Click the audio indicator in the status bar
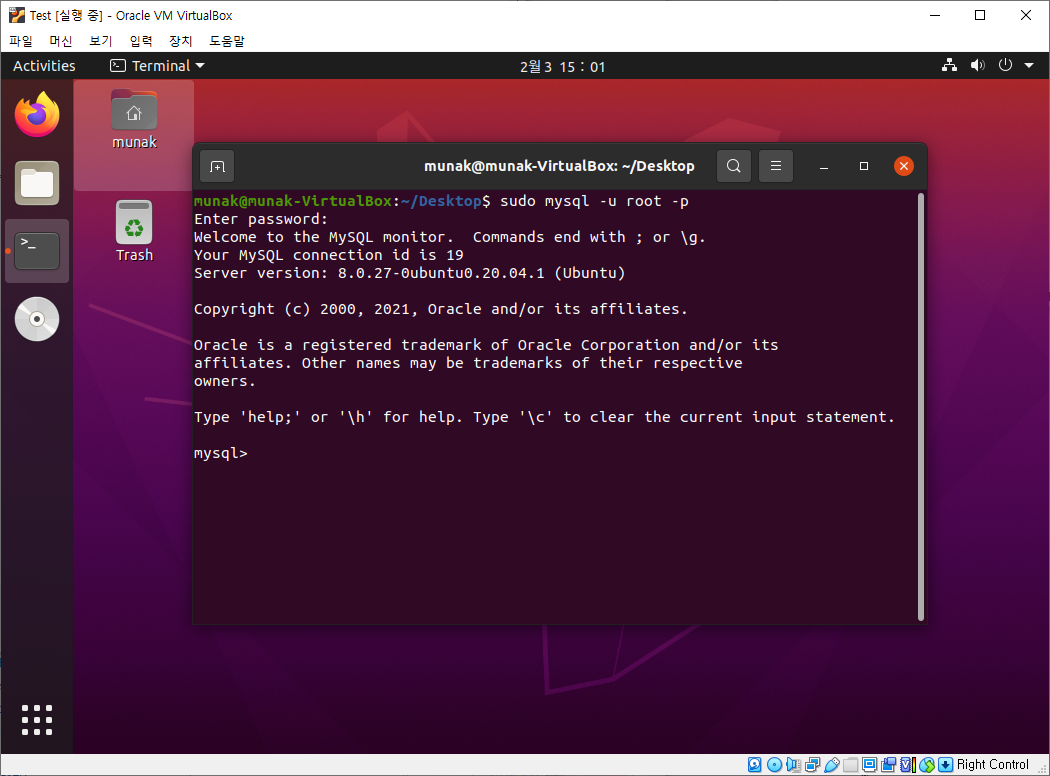This screenshot has height=776, width=1050. (x=794, y=765)
